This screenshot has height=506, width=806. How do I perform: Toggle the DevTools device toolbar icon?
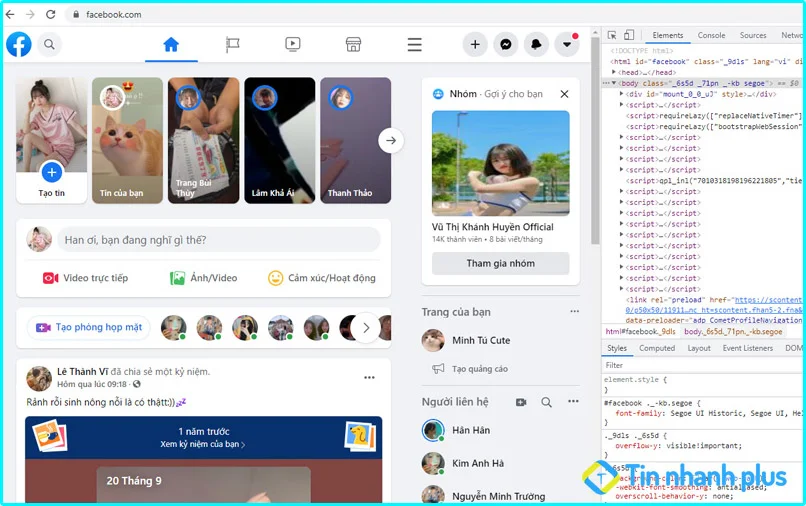(629, 35)
